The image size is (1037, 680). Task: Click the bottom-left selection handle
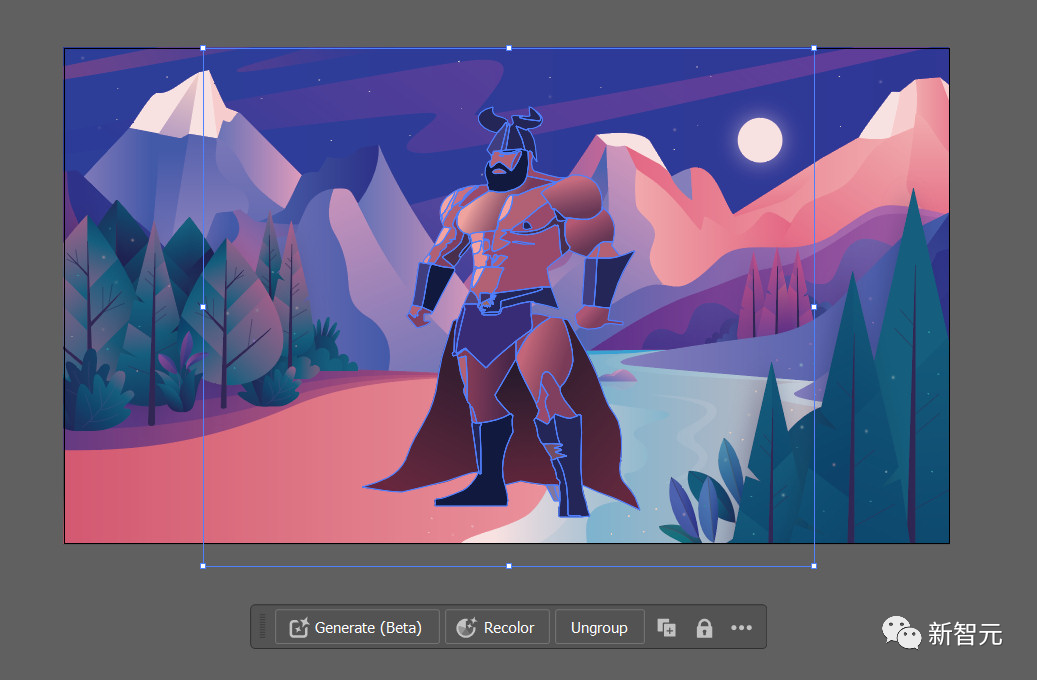tap(203, 566)
